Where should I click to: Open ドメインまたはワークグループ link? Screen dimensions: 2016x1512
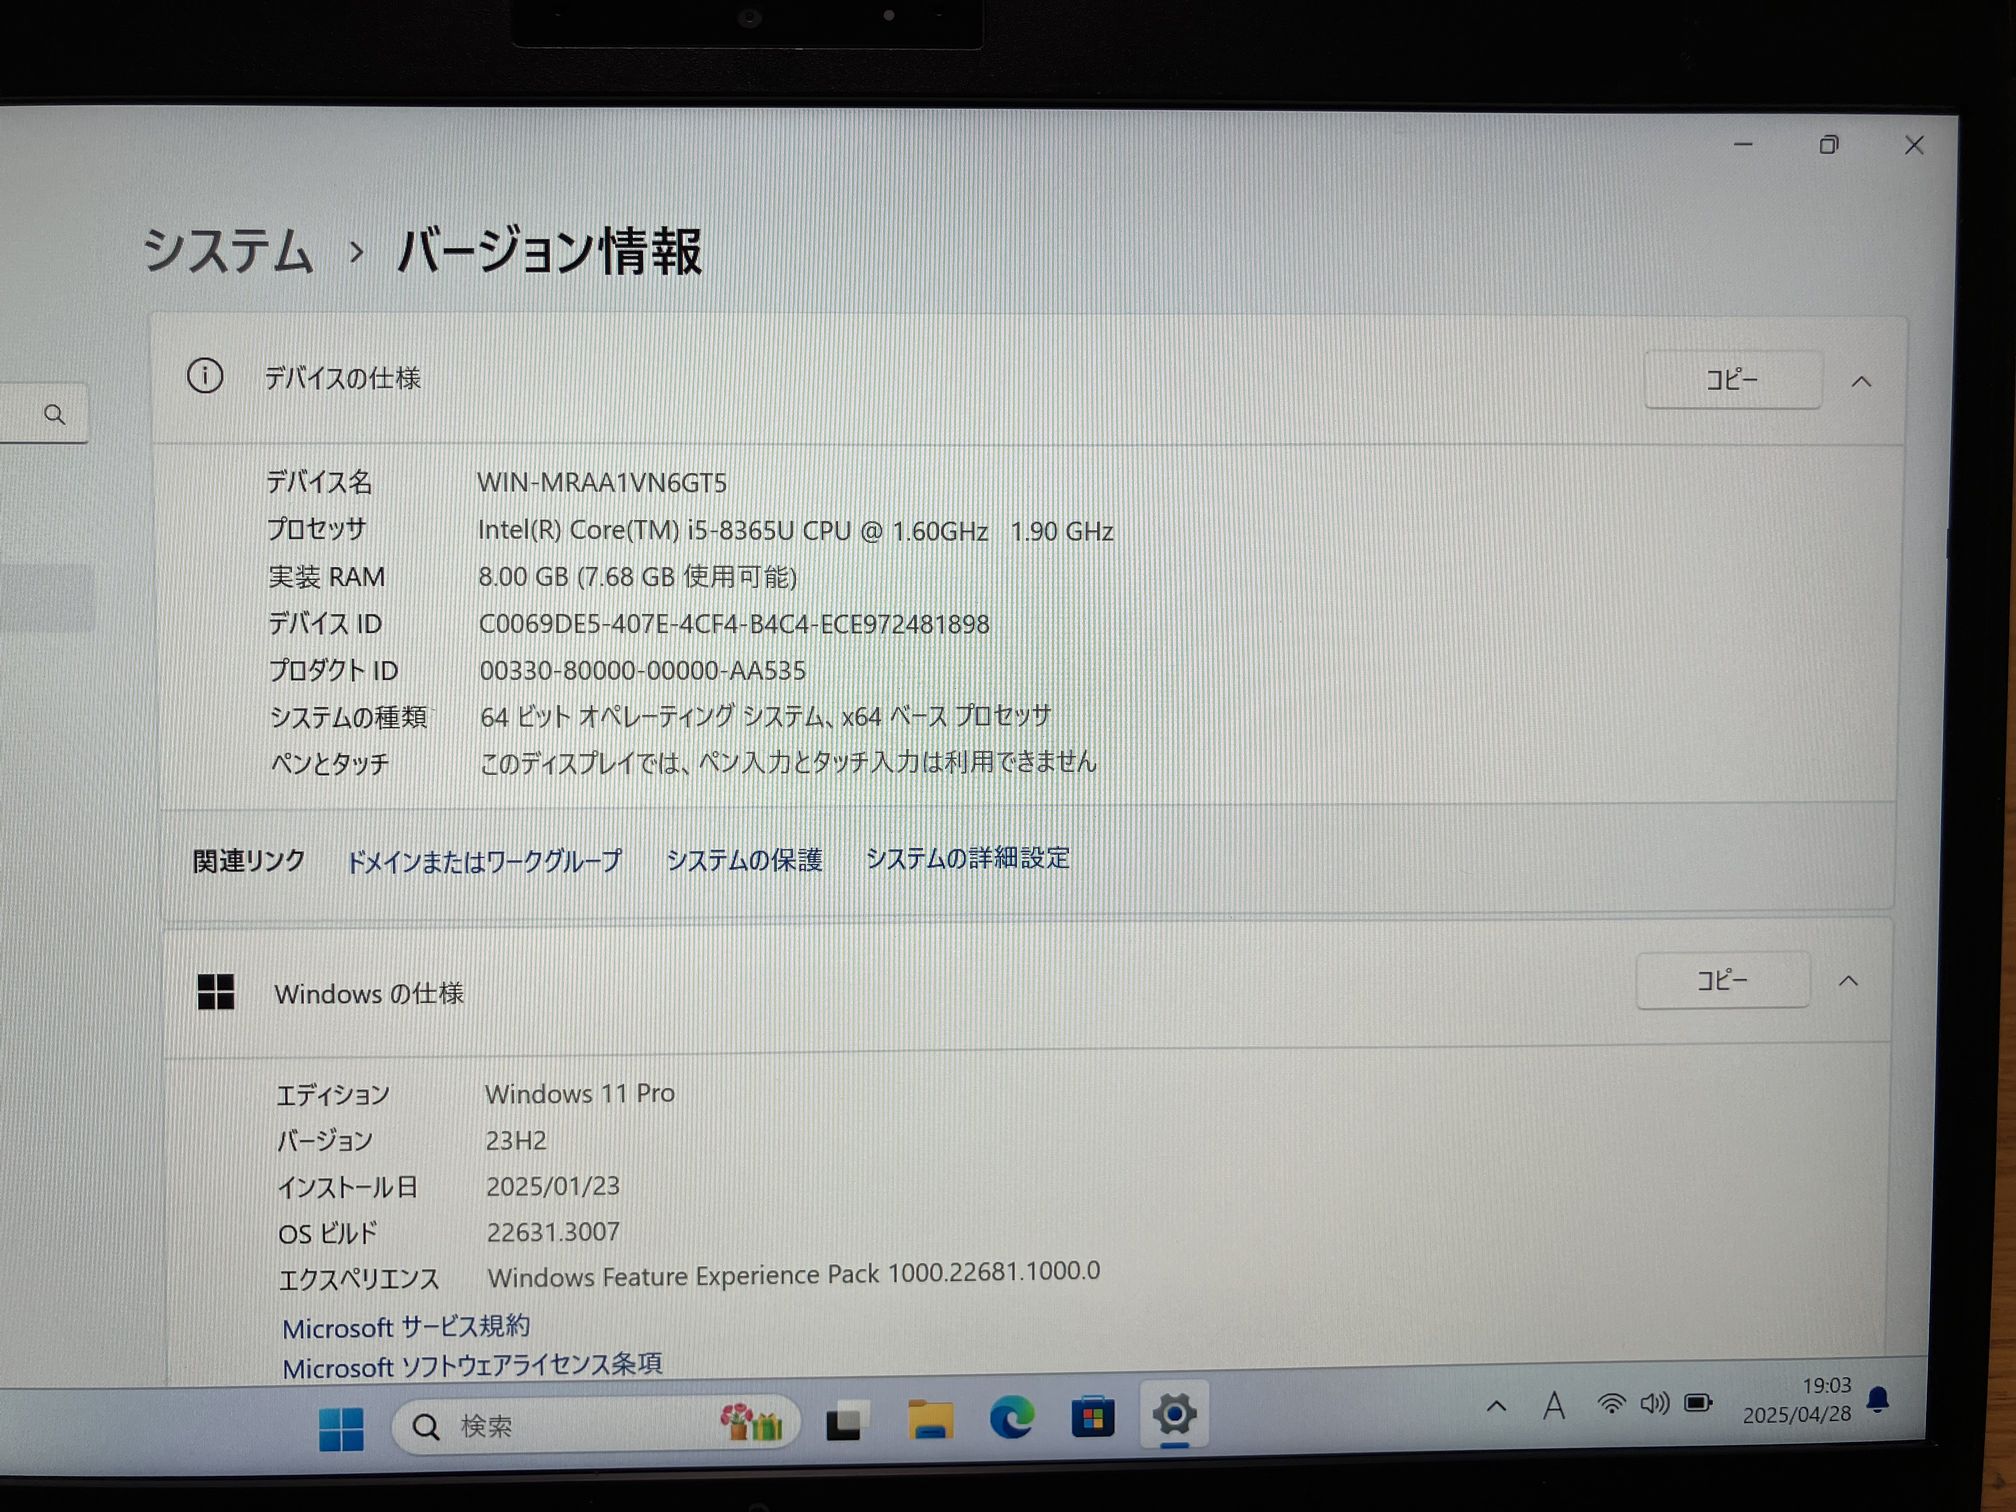(x=484, y=861)
